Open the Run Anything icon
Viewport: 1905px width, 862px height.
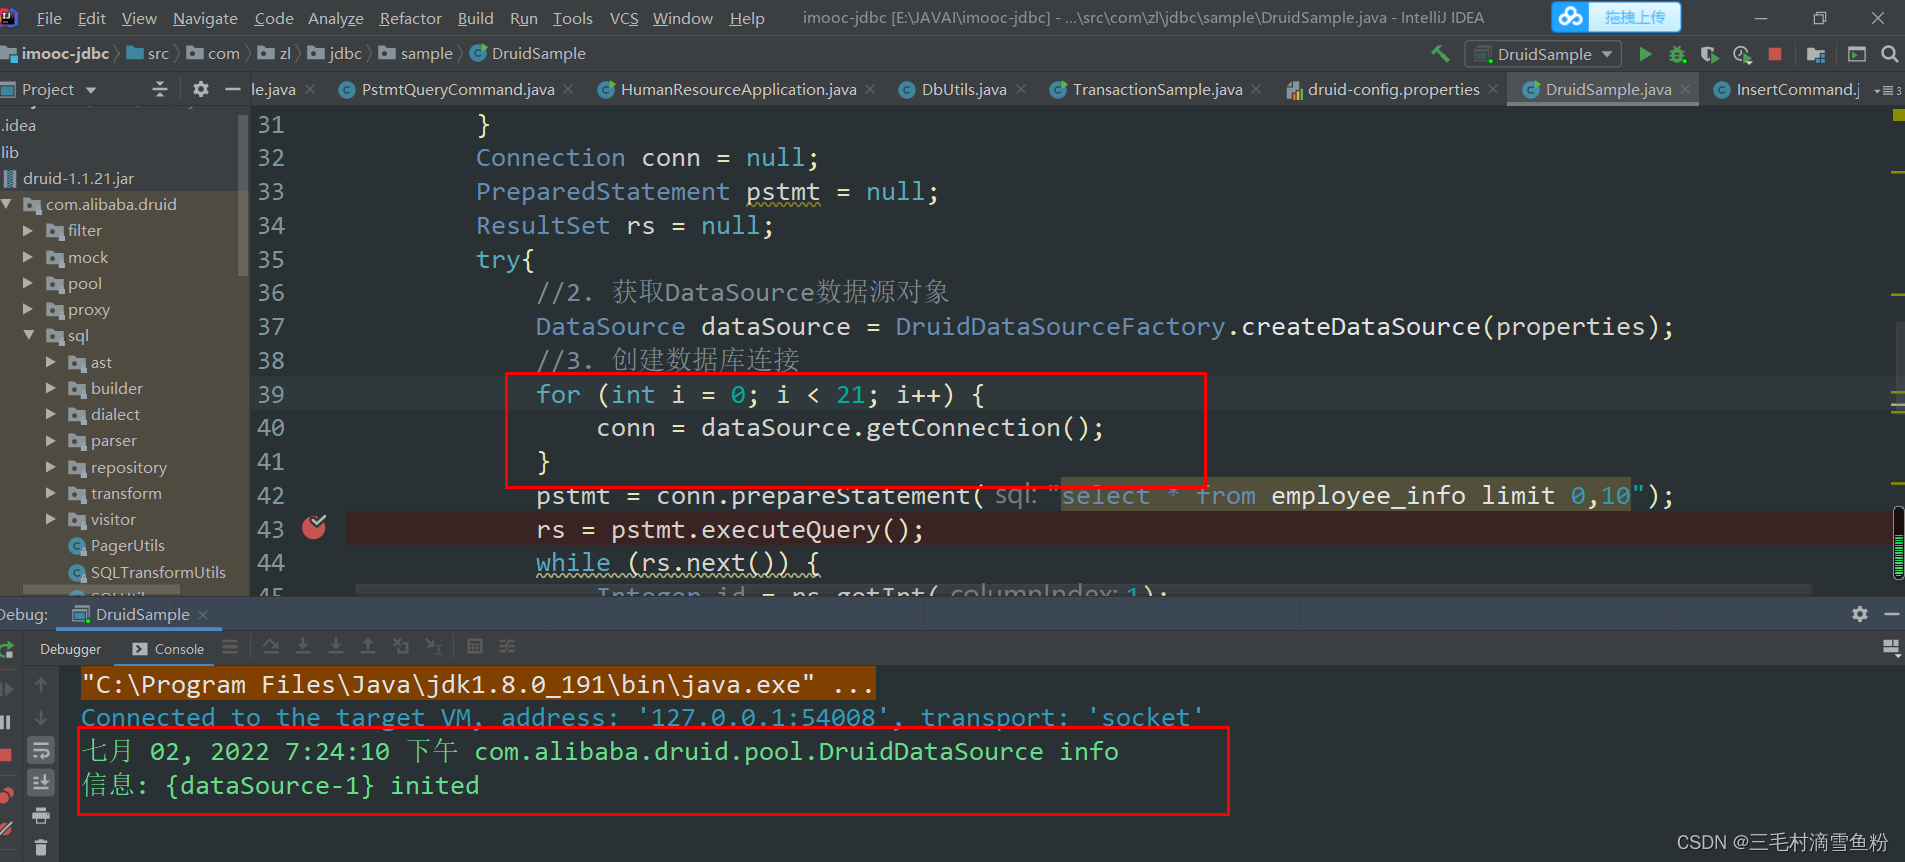[x=1857, y=54]
